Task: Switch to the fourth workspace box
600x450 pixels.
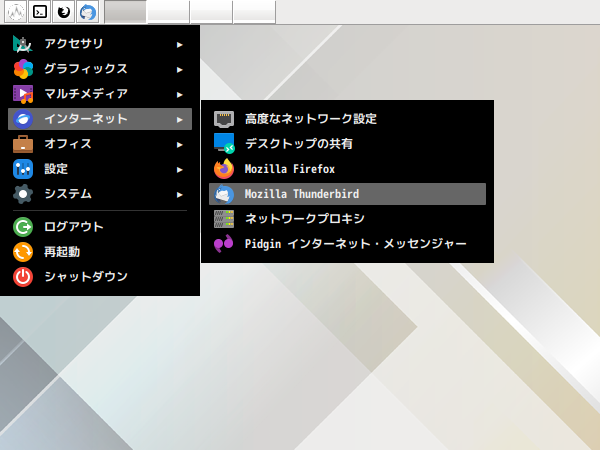Action: click(254, 12)
